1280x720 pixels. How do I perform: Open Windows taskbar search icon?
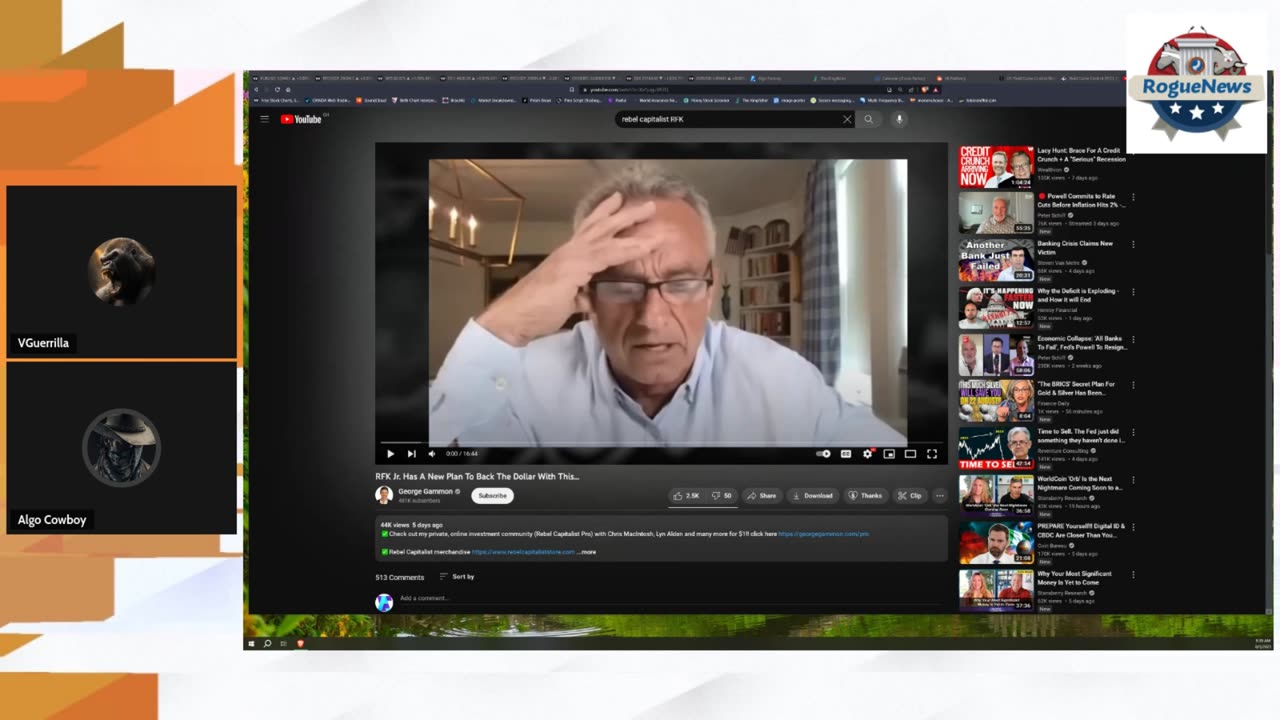pos(267,643)
